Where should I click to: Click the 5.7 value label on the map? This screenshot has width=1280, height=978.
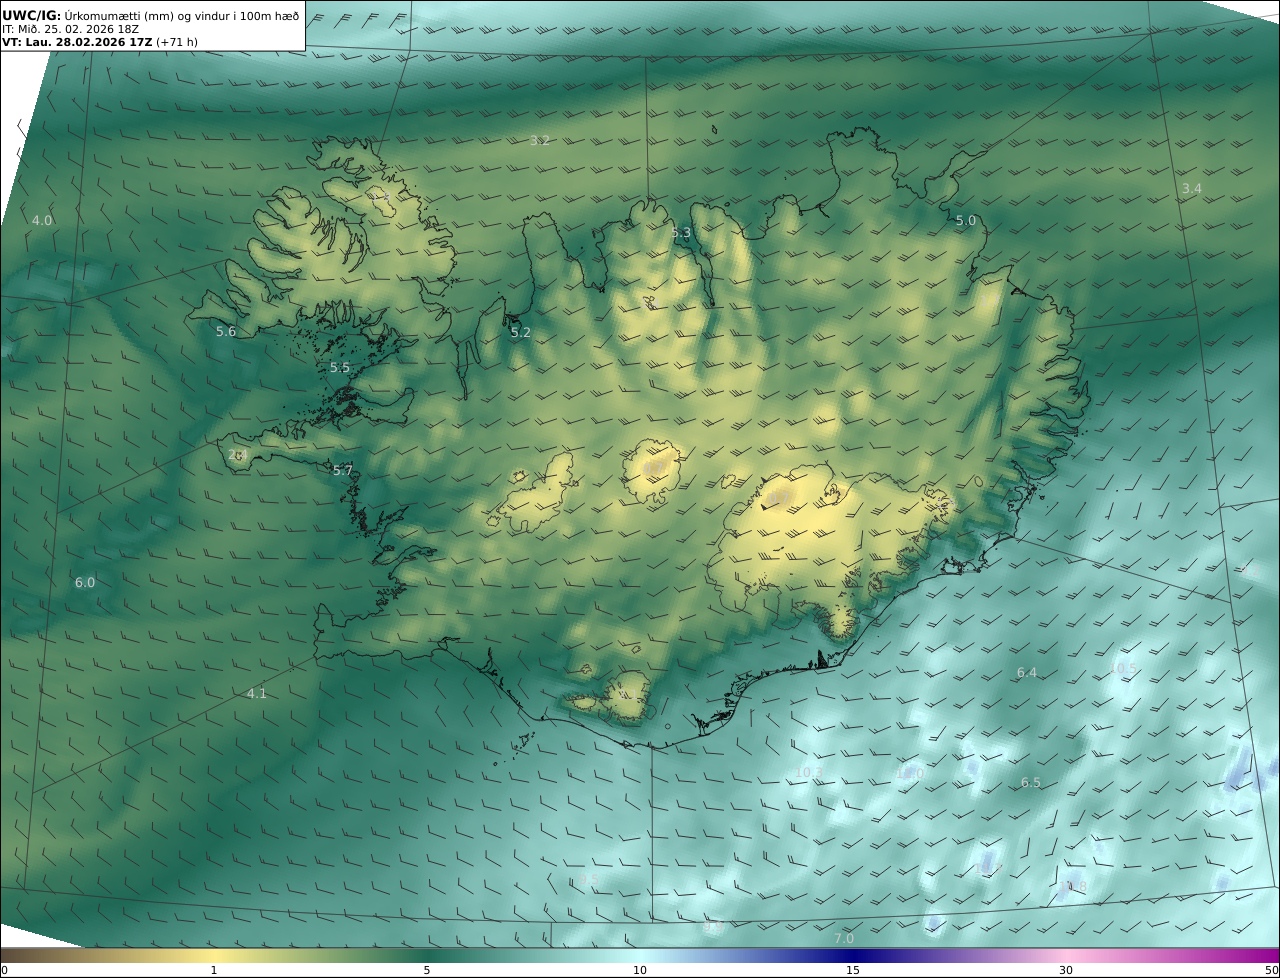(x=343, y=470)
